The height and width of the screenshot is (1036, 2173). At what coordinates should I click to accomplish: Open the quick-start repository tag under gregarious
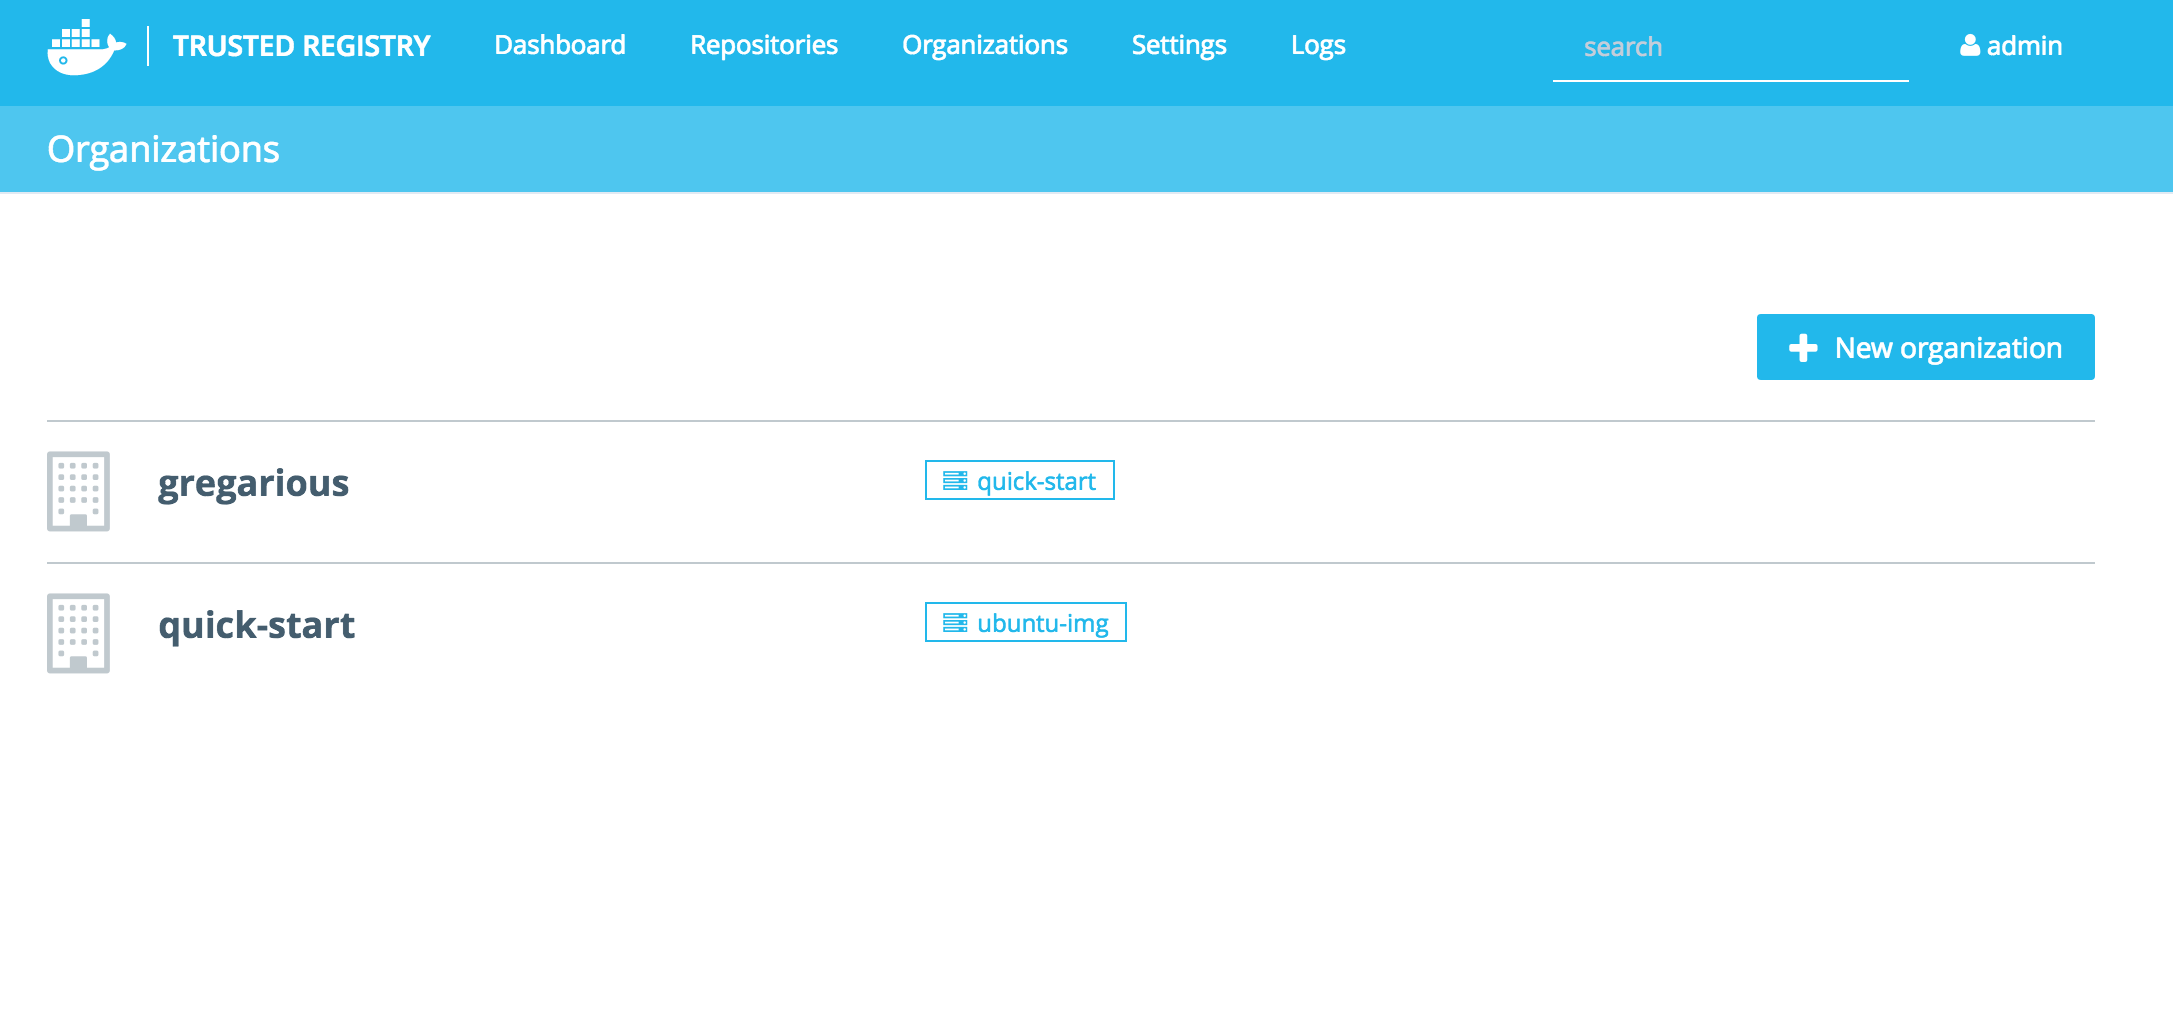[x=1019, y=480]
